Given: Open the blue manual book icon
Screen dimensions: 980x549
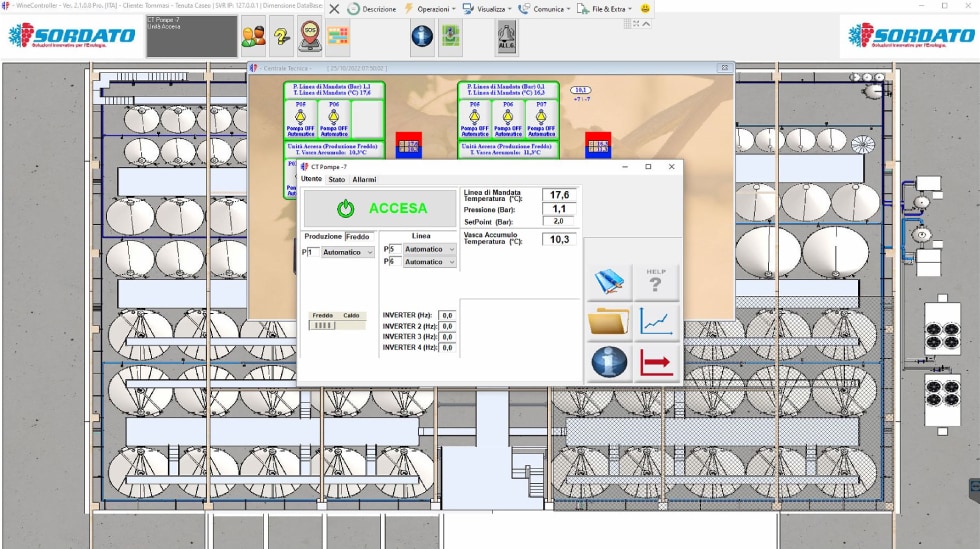Looking at the screenshot, I should 609,283.
